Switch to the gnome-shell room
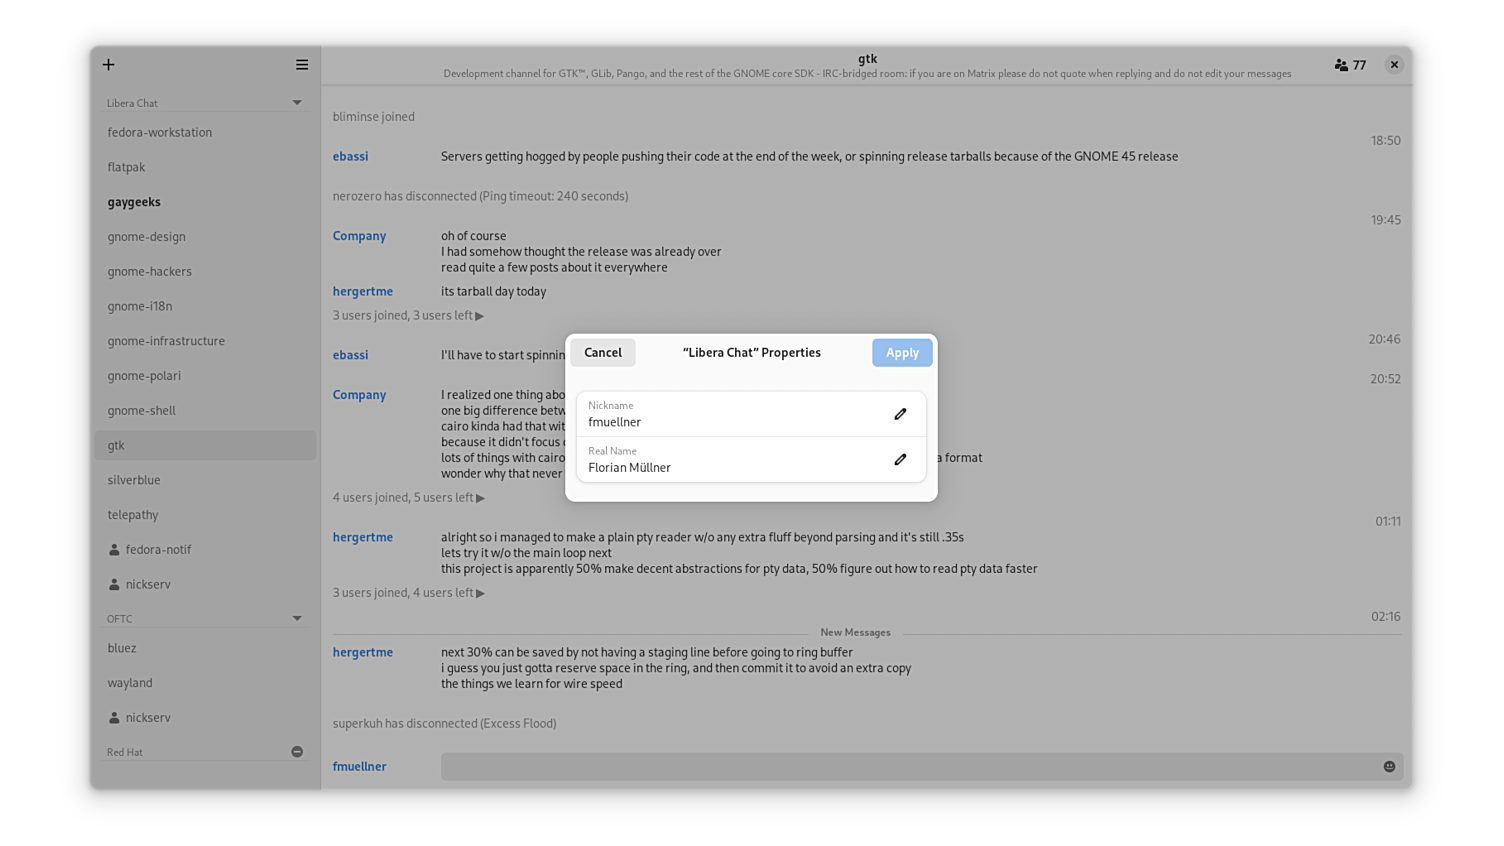 point(141,411)
